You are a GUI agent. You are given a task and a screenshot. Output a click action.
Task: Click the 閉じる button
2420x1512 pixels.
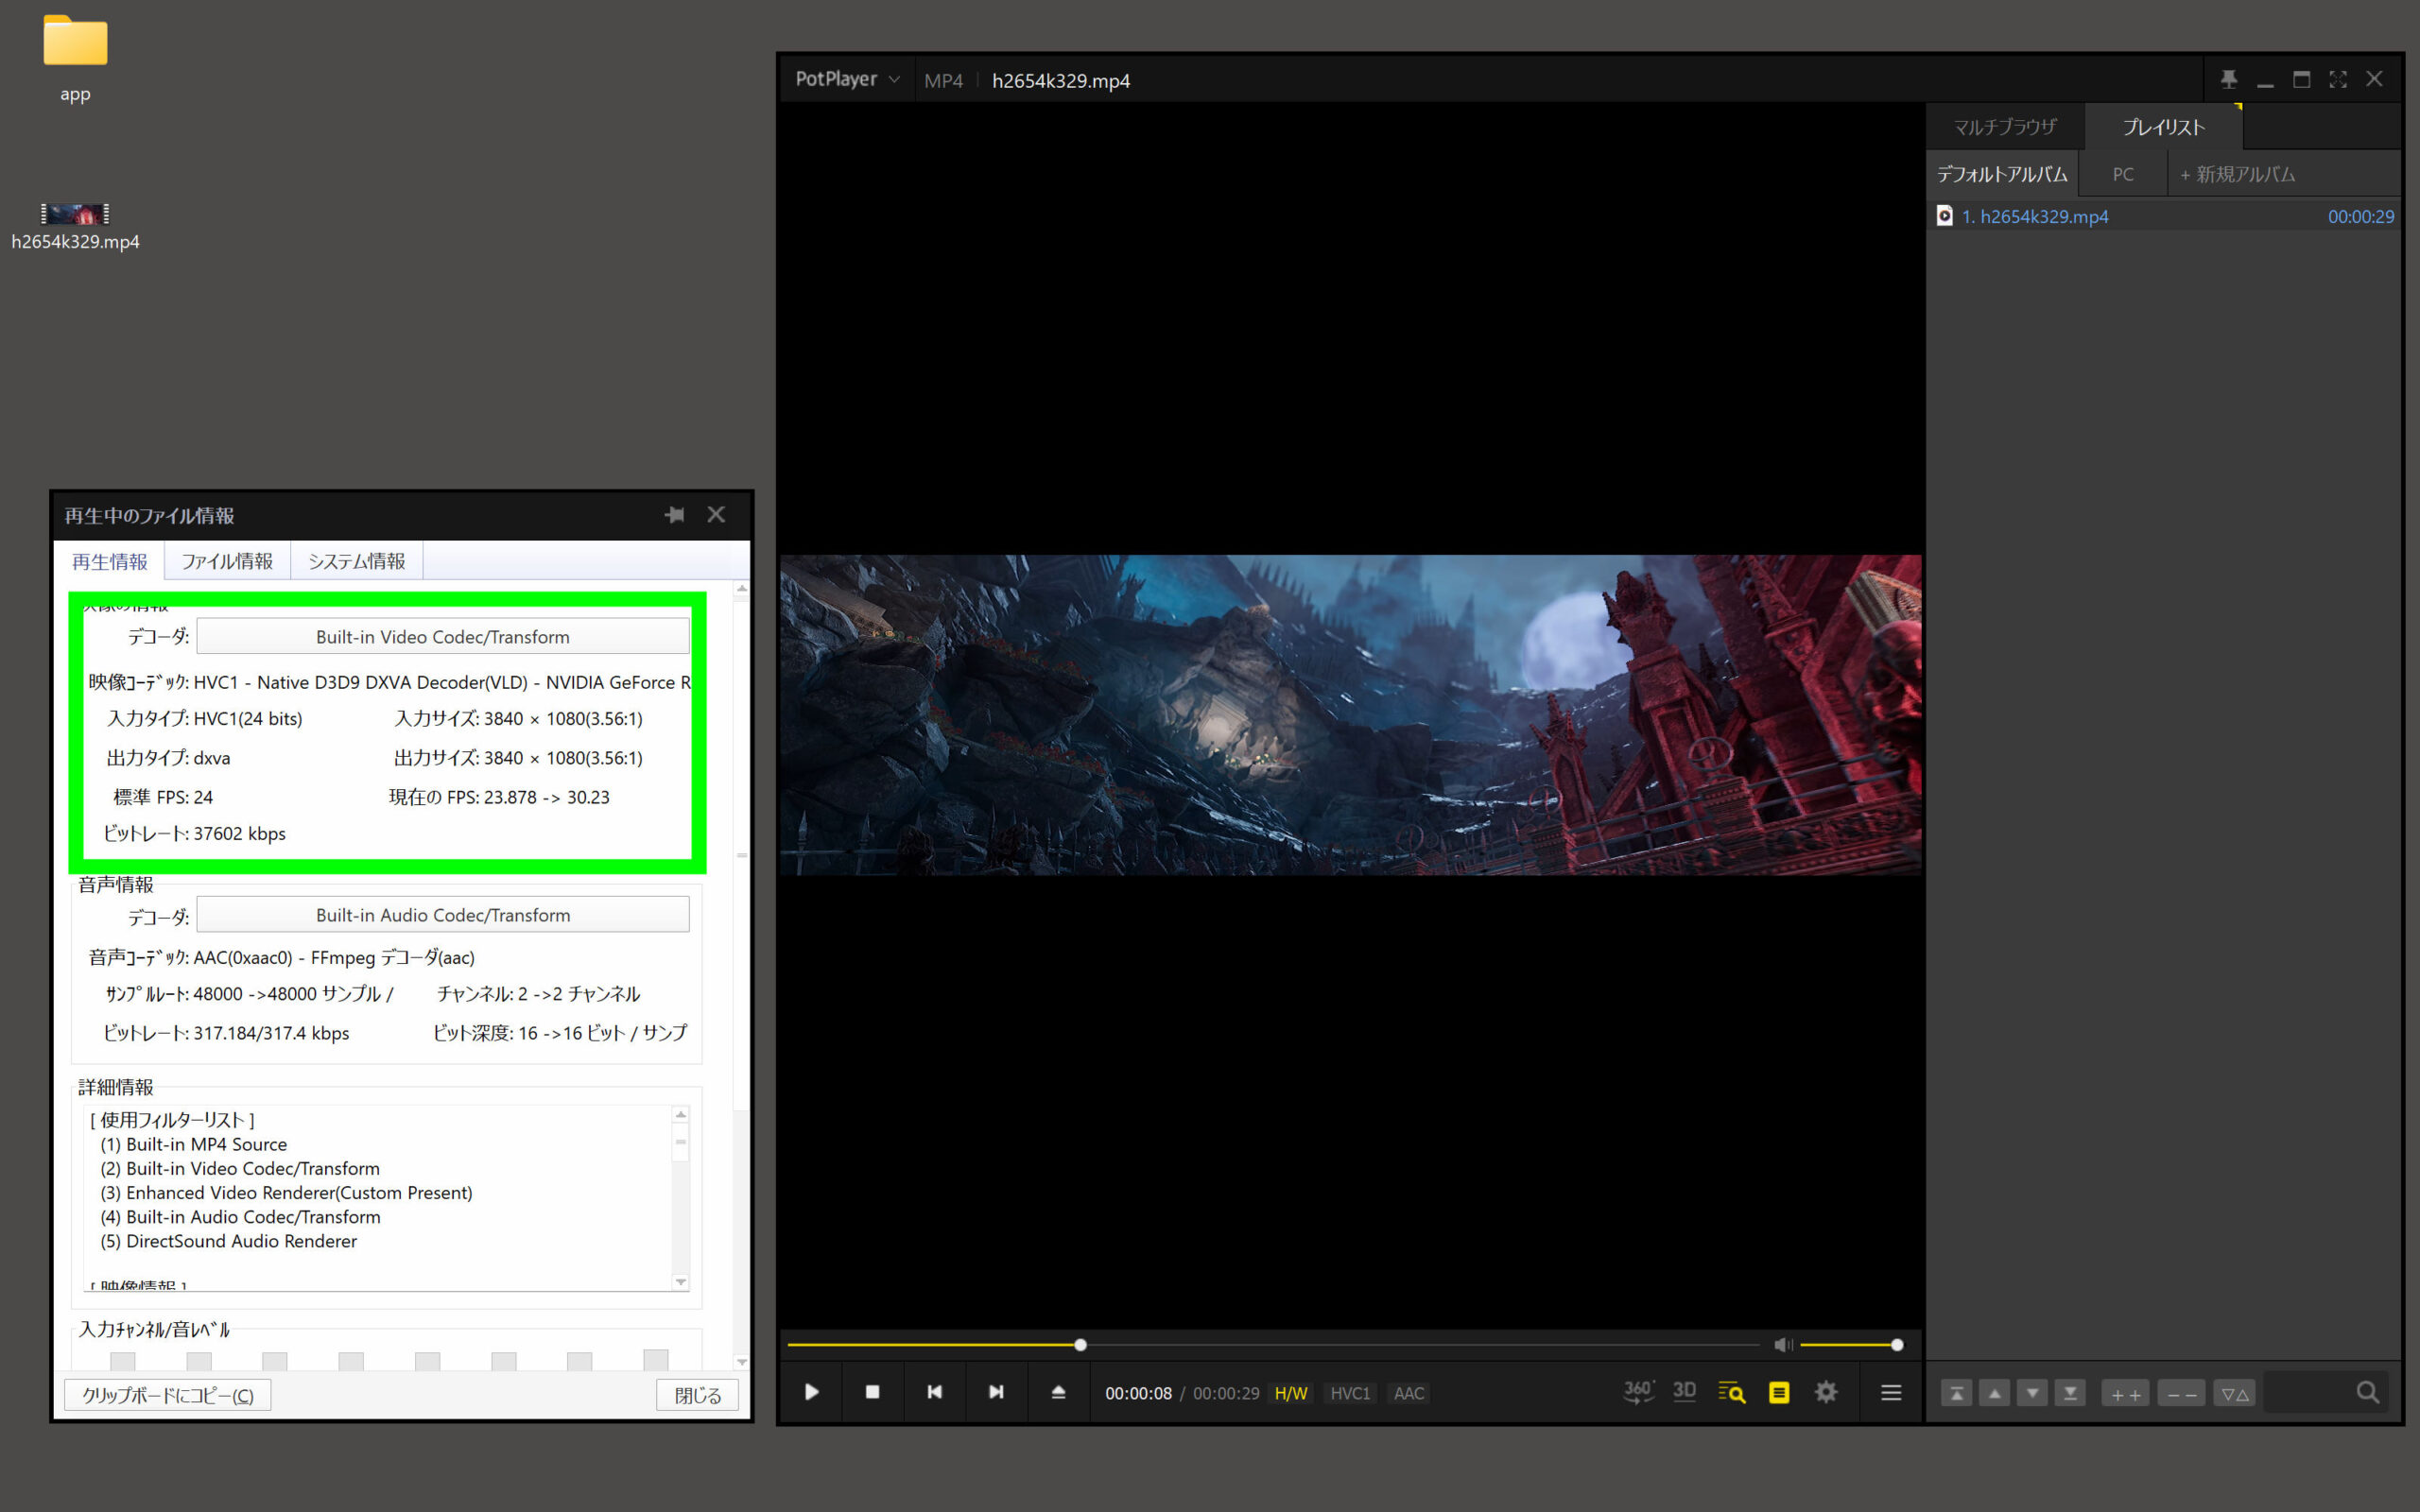click(697, 1395)
